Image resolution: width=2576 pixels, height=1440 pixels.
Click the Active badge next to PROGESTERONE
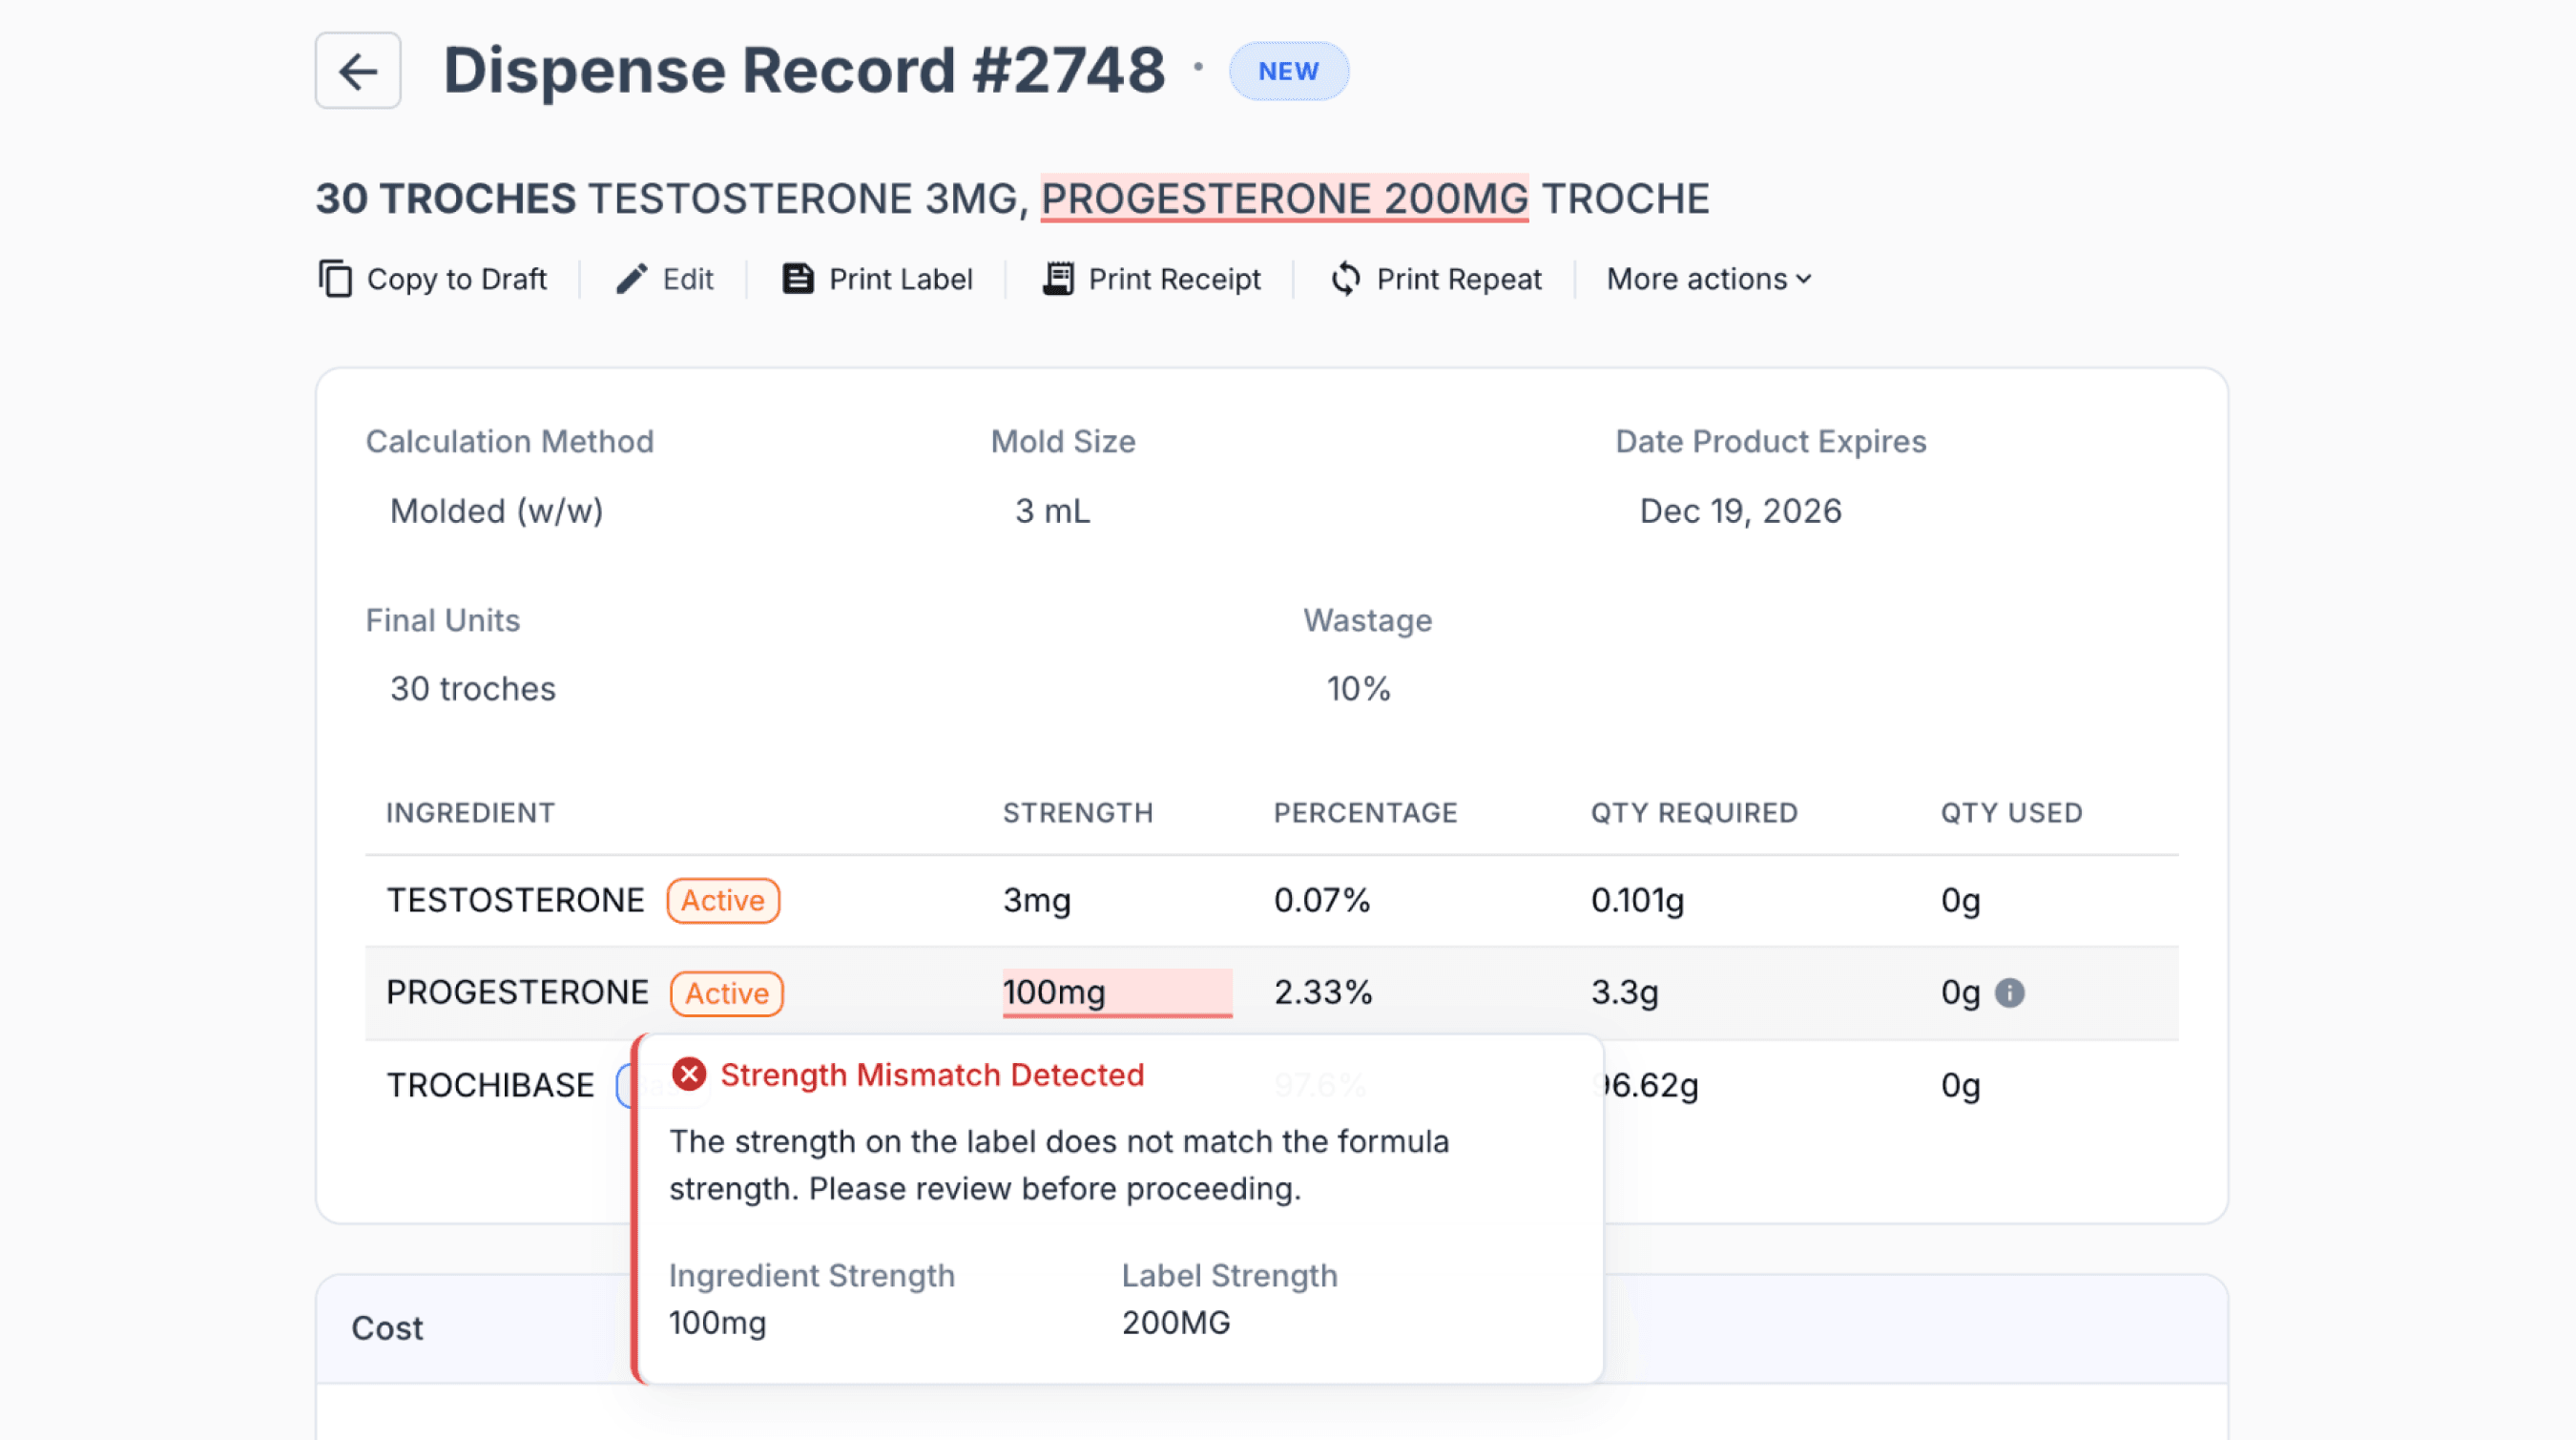pos(727,993)
